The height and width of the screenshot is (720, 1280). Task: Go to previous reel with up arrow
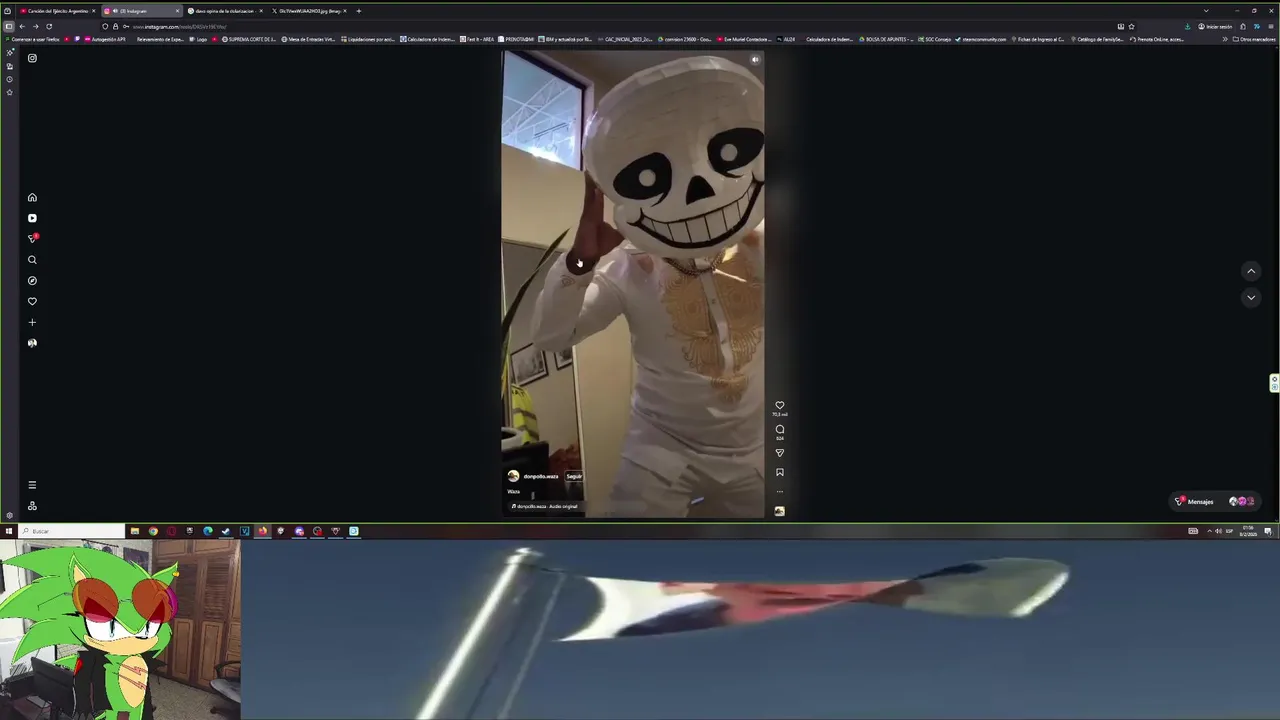tap(1251, 271)
